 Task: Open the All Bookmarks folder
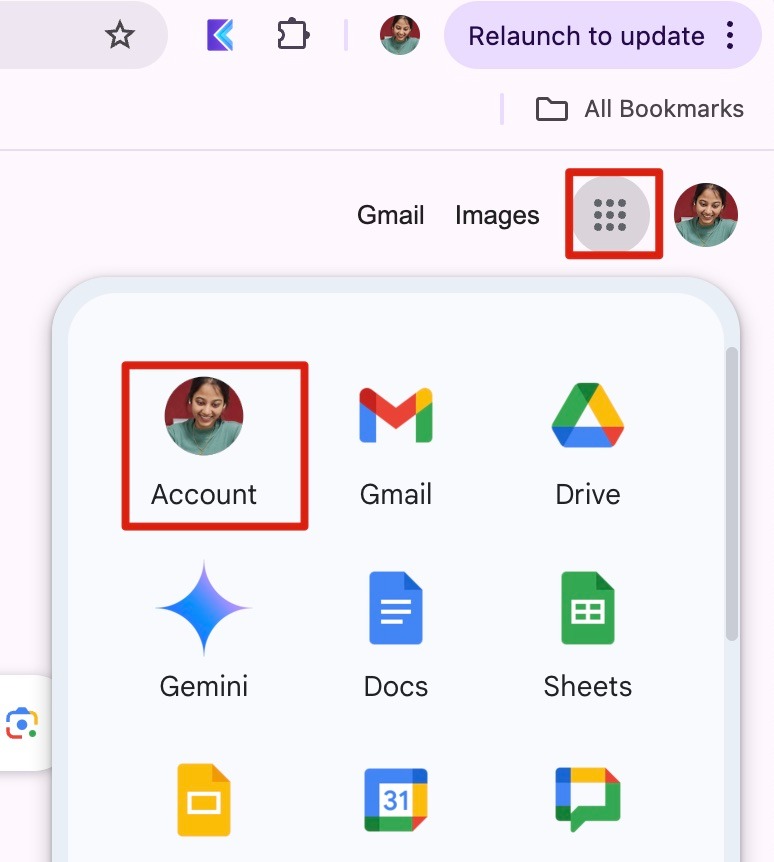[639, 109]
